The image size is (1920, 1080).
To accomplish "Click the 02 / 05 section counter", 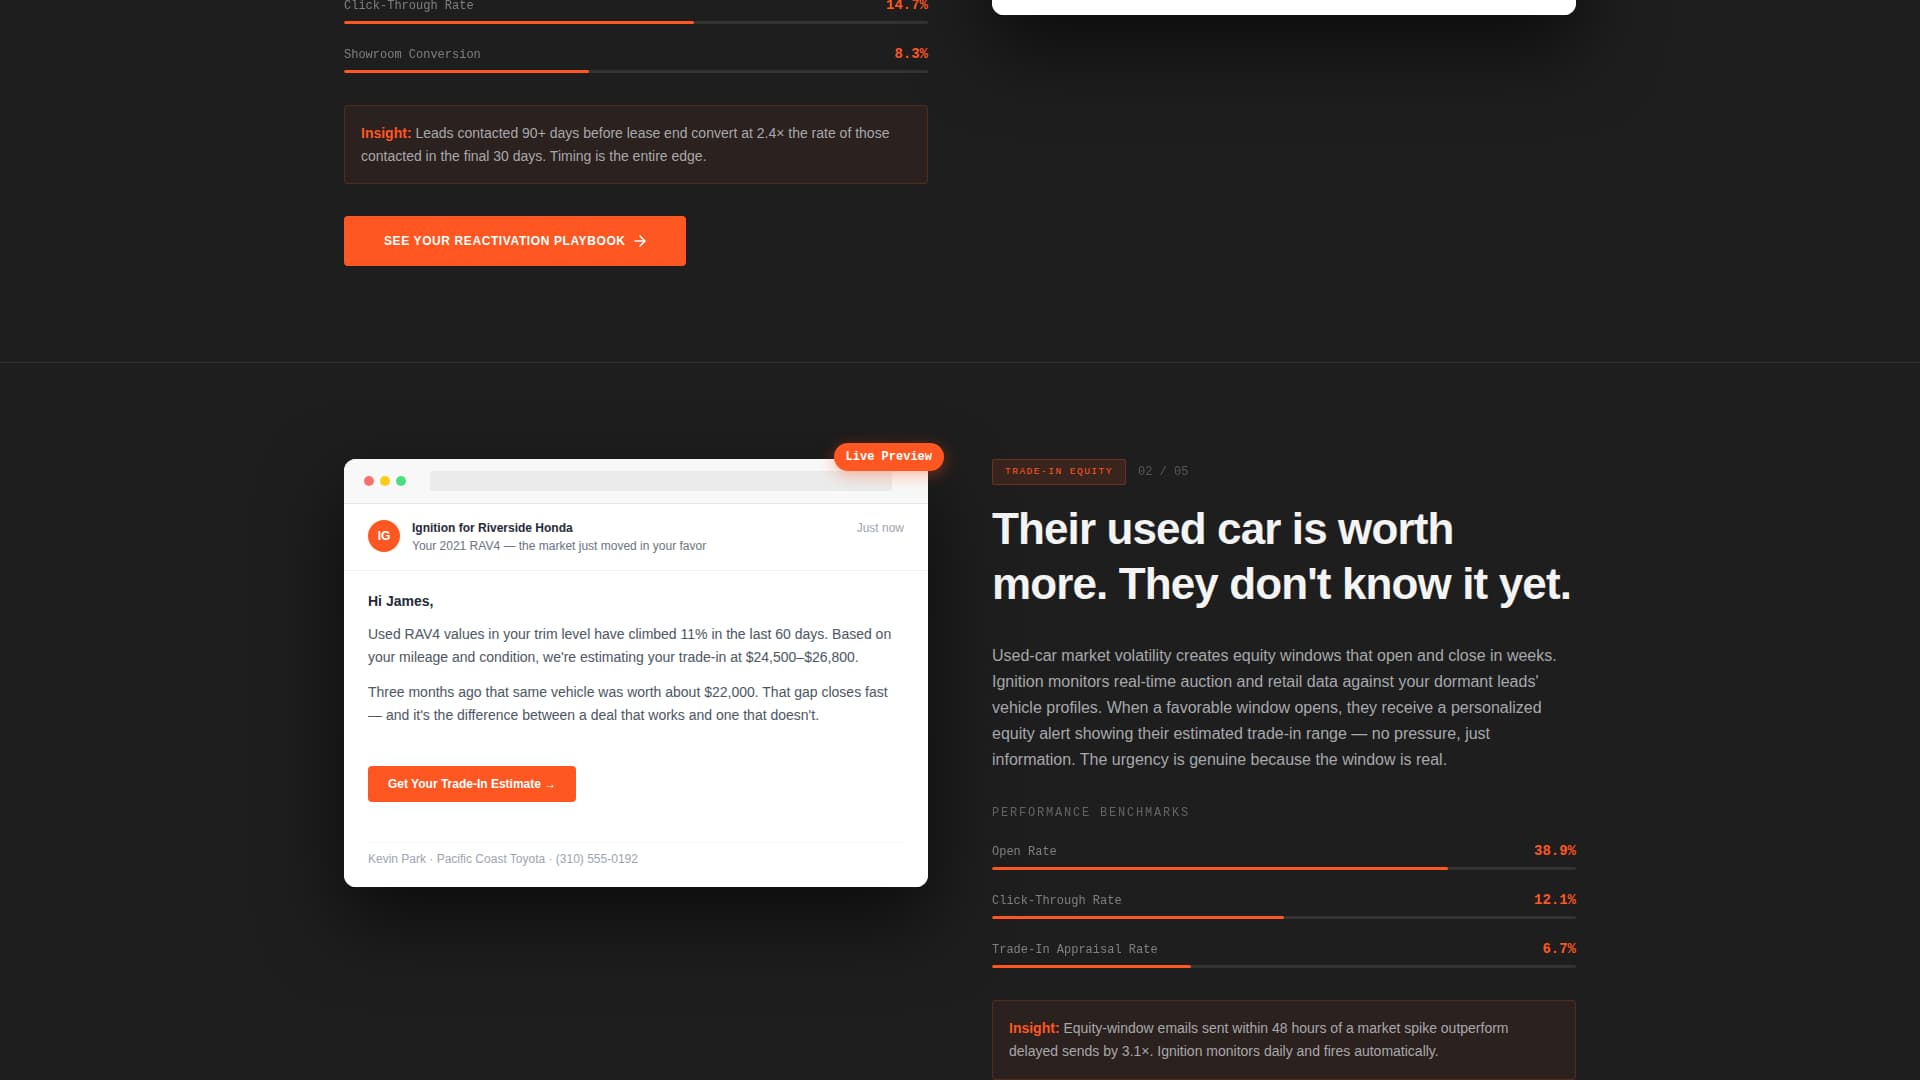I will pos(1163,471).
